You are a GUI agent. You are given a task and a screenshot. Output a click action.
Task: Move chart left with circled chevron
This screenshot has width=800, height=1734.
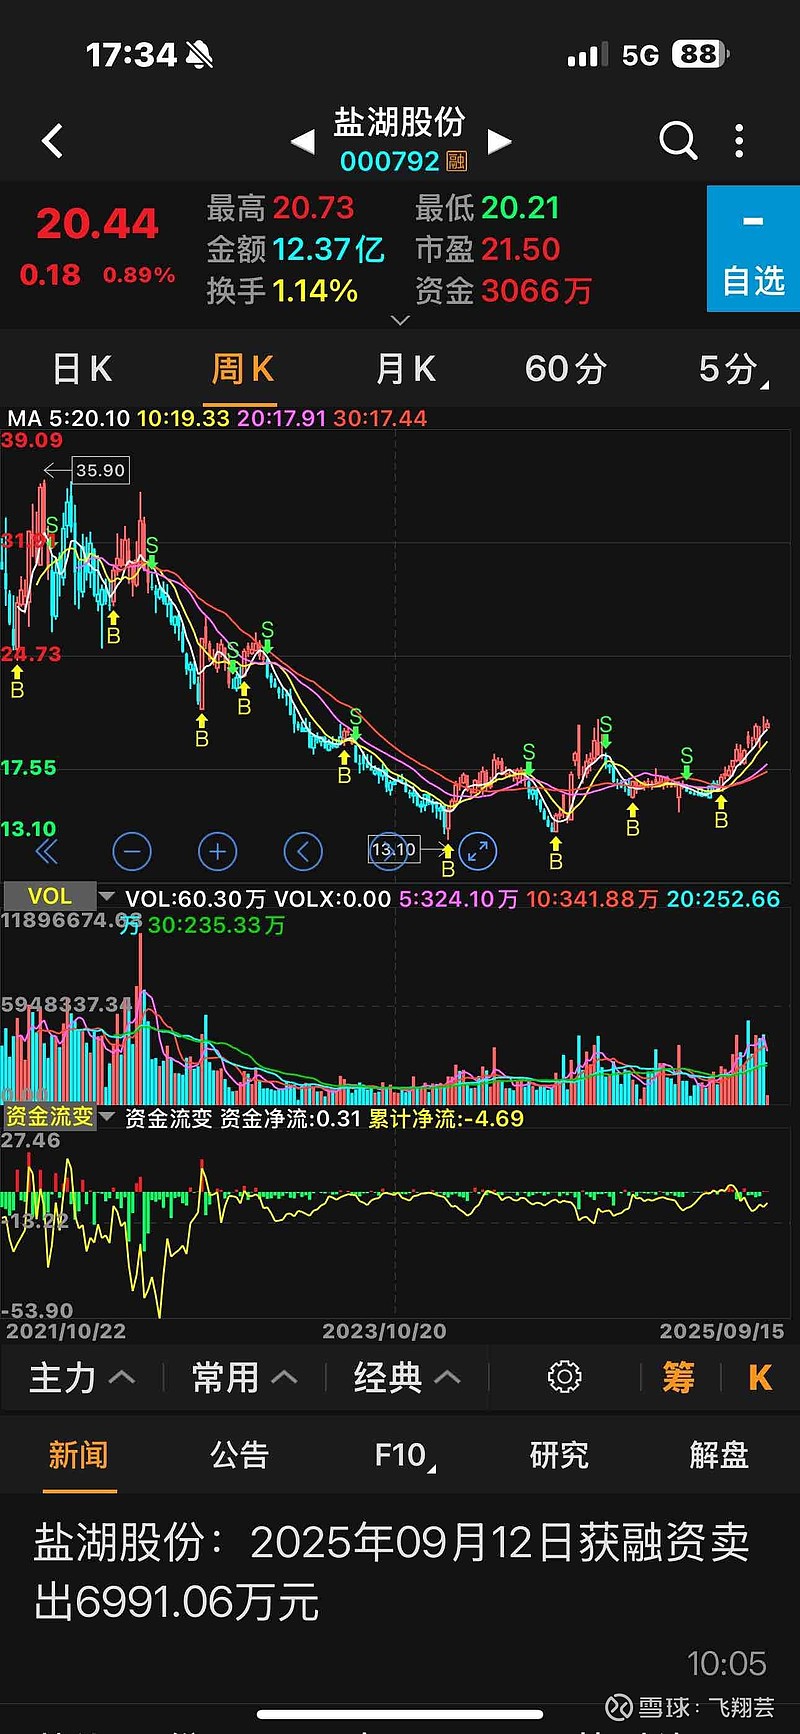pos(303,852)
